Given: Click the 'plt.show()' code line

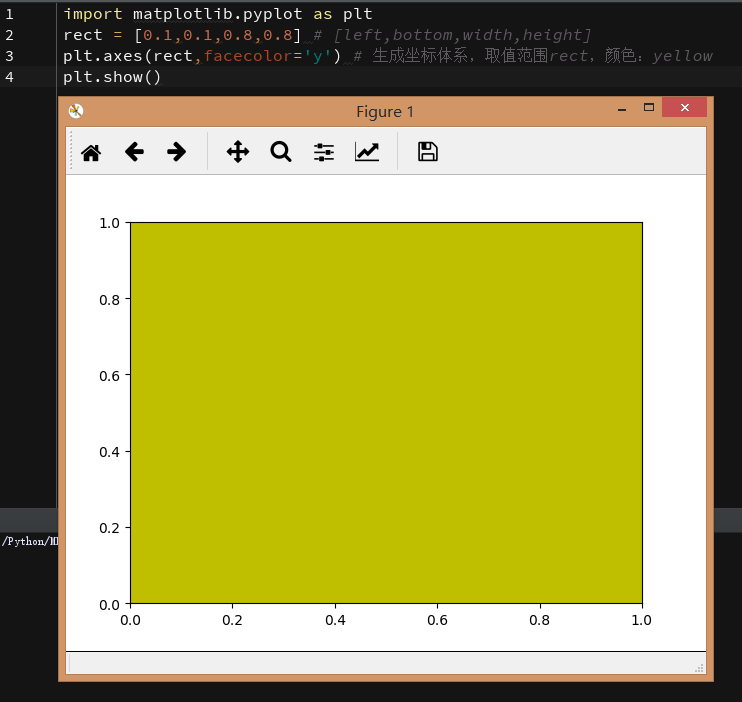Looking at the screenshot, I should click(112, 77).
